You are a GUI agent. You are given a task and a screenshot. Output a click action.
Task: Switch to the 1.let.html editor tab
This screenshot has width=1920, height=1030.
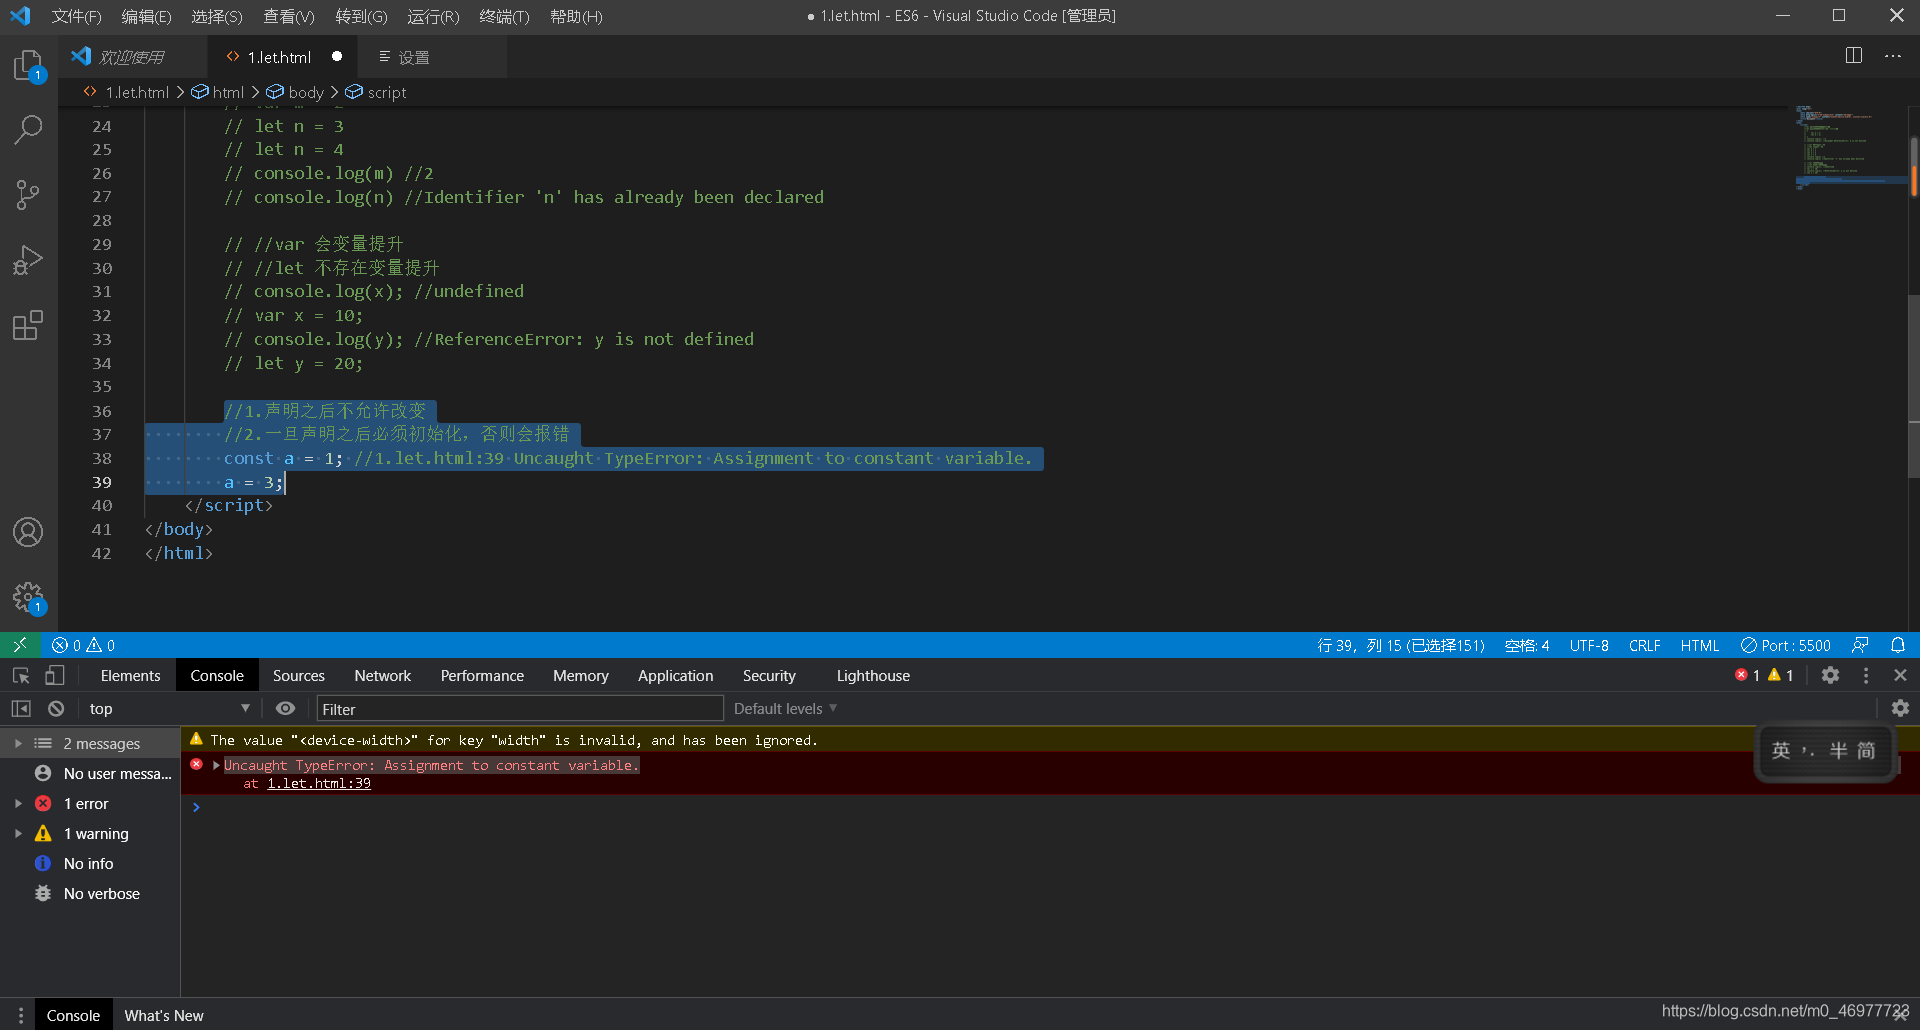(x=280, y=57)
